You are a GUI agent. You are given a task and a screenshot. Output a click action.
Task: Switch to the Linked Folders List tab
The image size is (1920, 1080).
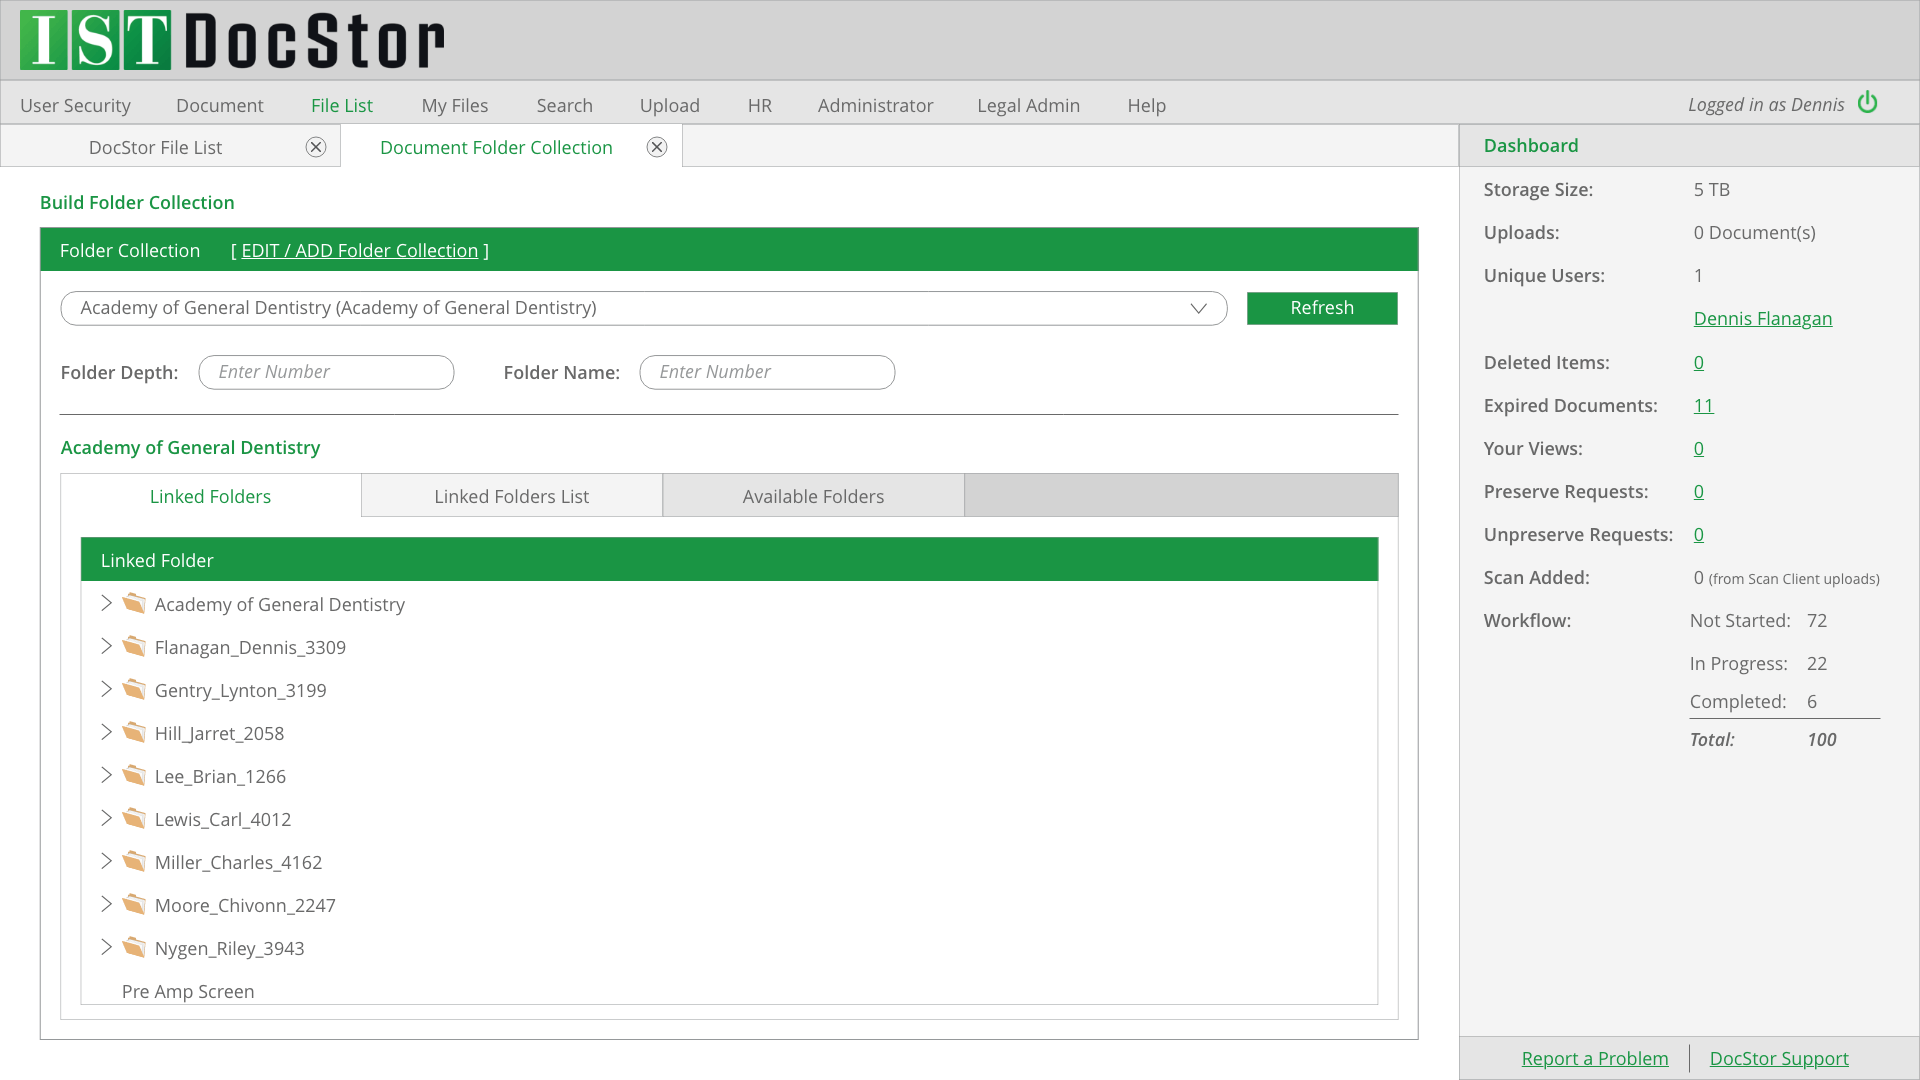tap(512, 496)
